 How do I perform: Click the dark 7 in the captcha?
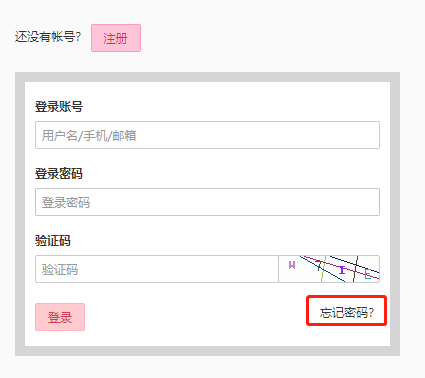(320, 265)
